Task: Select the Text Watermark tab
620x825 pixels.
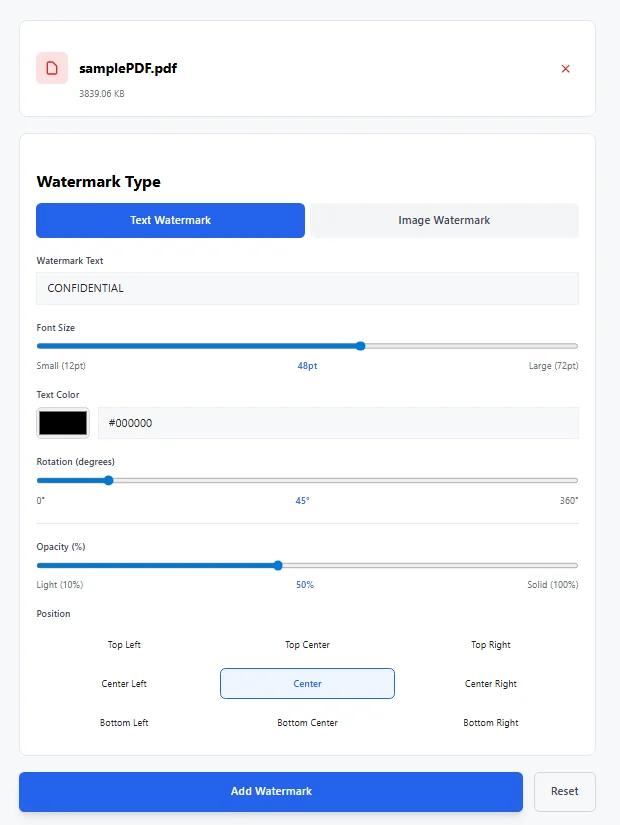Action: point(170,220)
